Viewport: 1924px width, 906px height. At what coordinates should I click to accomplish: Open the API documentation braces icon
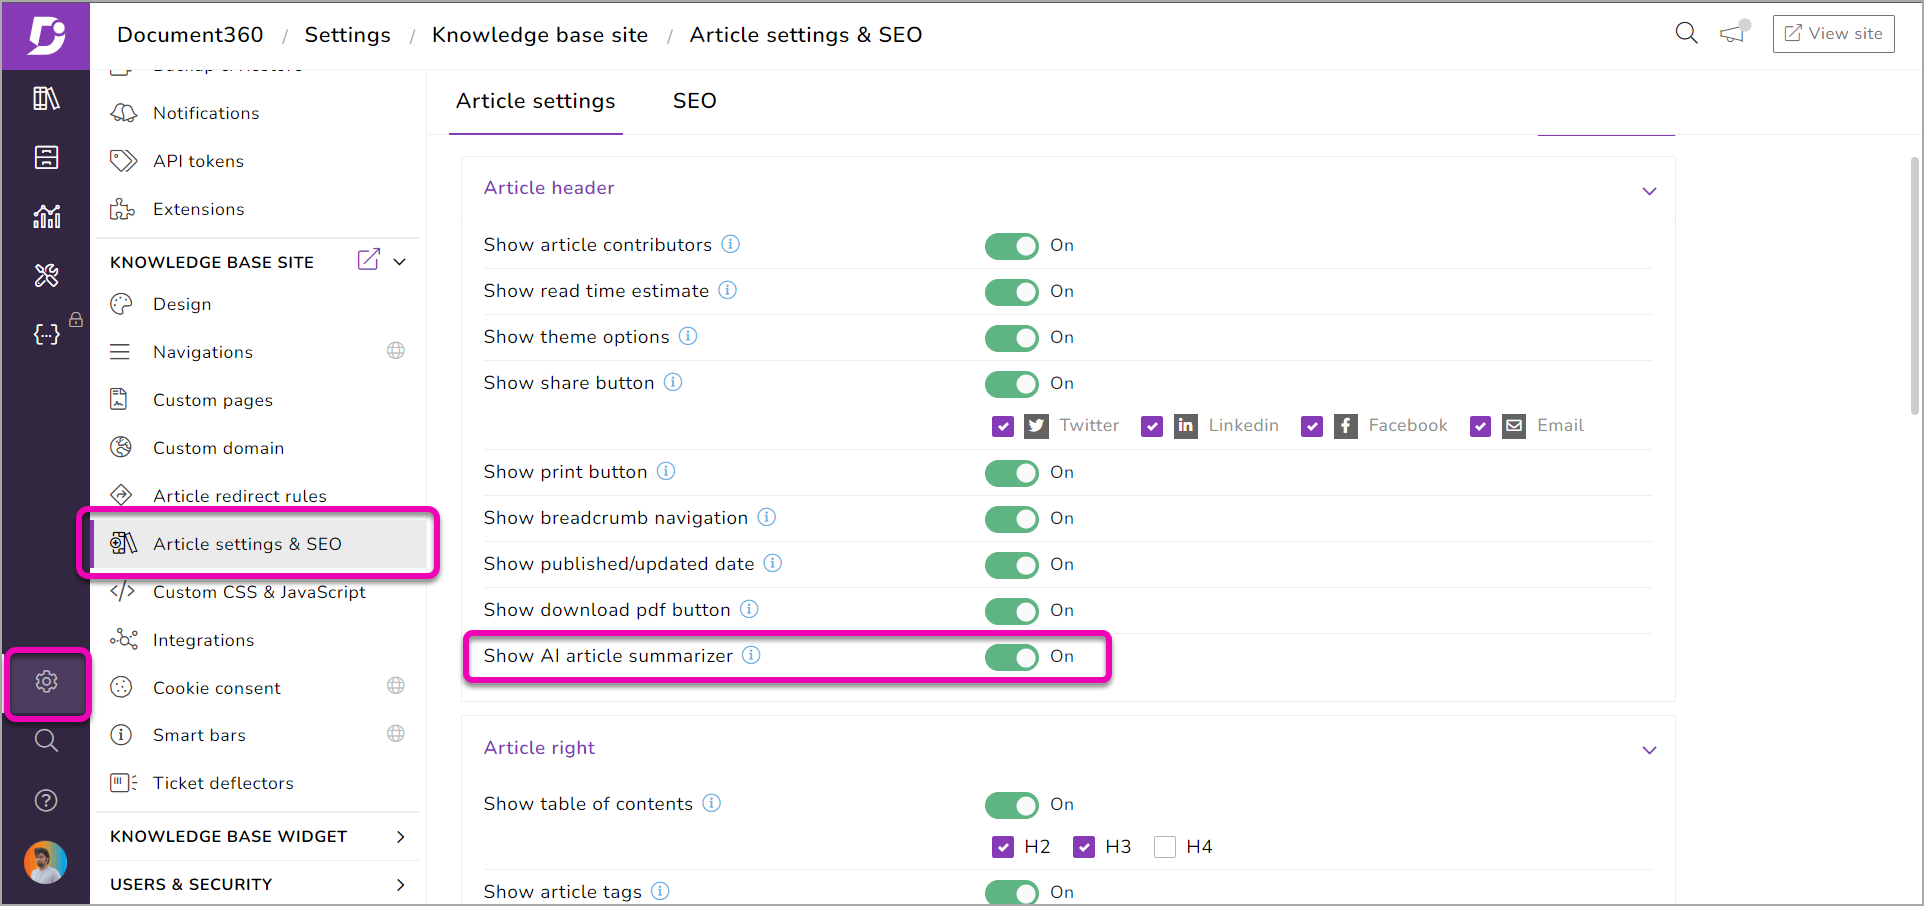click(46, 334)
